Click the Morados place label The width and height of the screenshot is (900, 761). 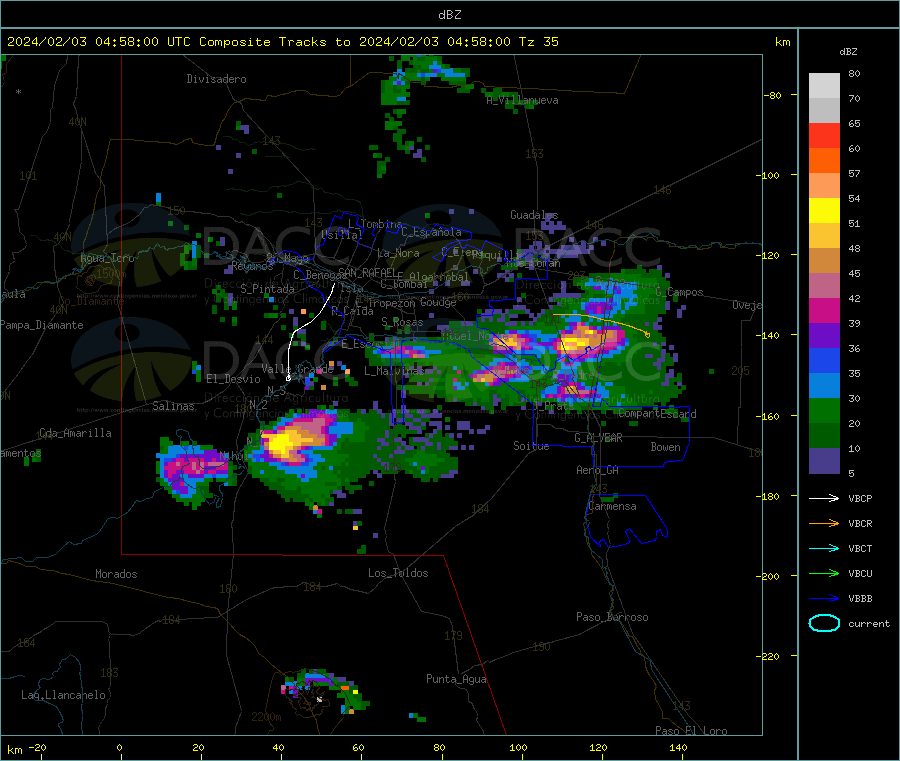116,574
